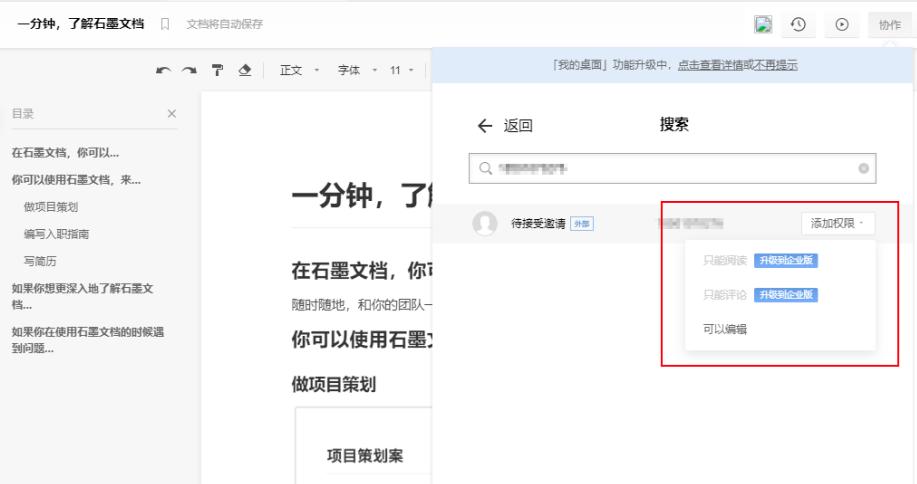Click the 外部 tag next to invitee
The image size is (917, 484).
click(x=582, y=223)
